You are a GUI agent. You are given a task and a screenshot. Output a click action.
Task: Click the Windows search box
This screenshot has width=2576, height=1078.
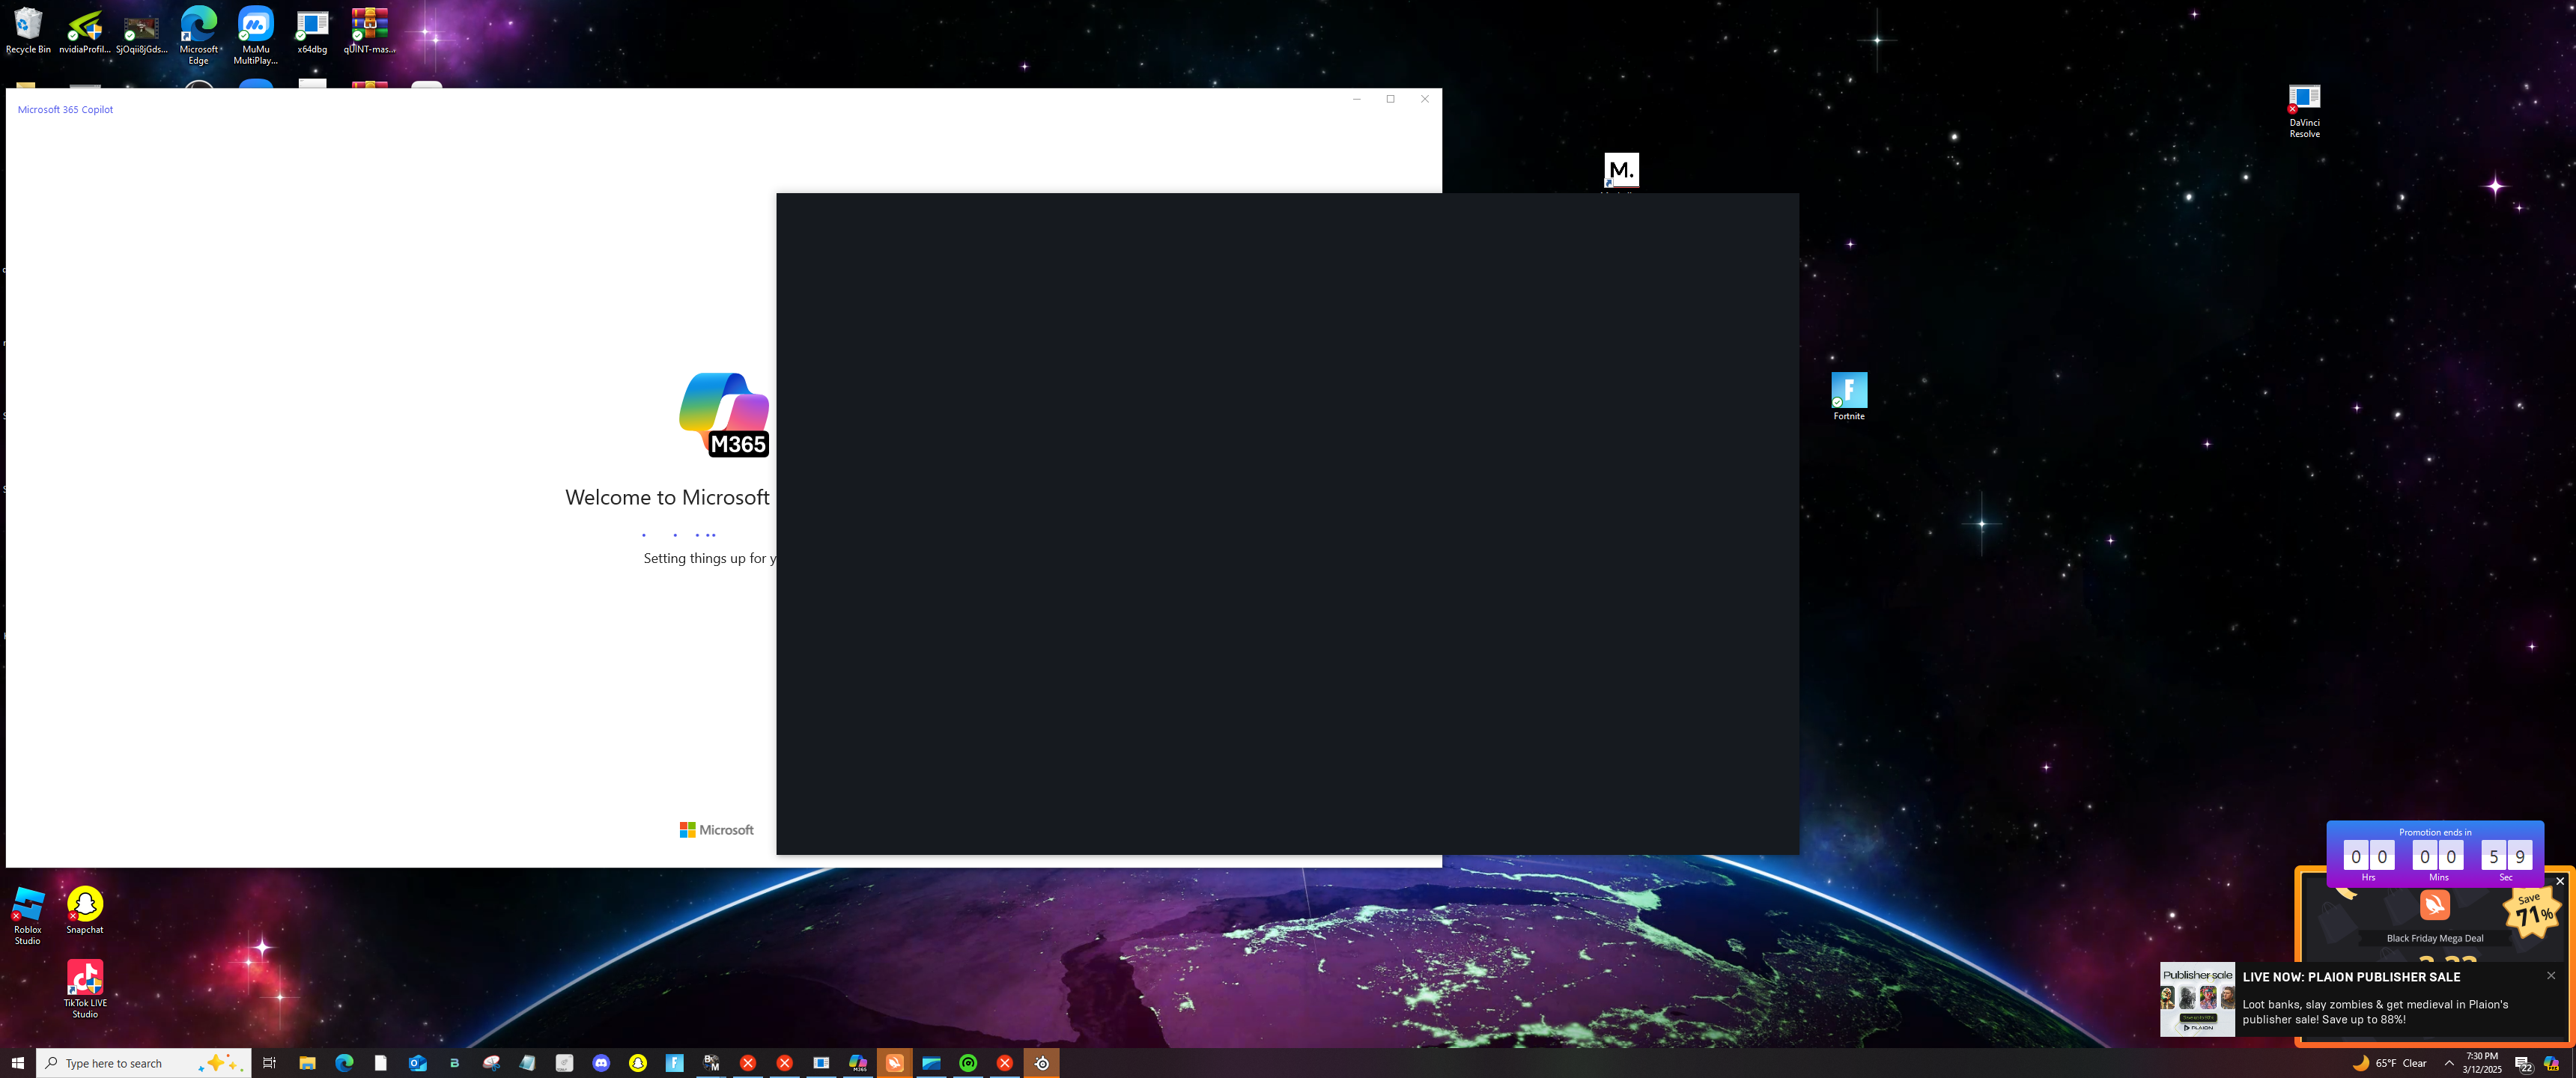(144, 1063)
